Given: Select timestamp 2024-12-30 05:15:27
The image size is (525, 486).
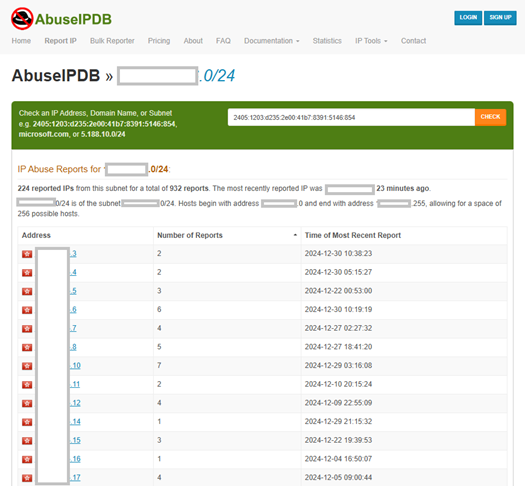Looking at the screenshot, I should pyautogui.click(x=338, y=272).
